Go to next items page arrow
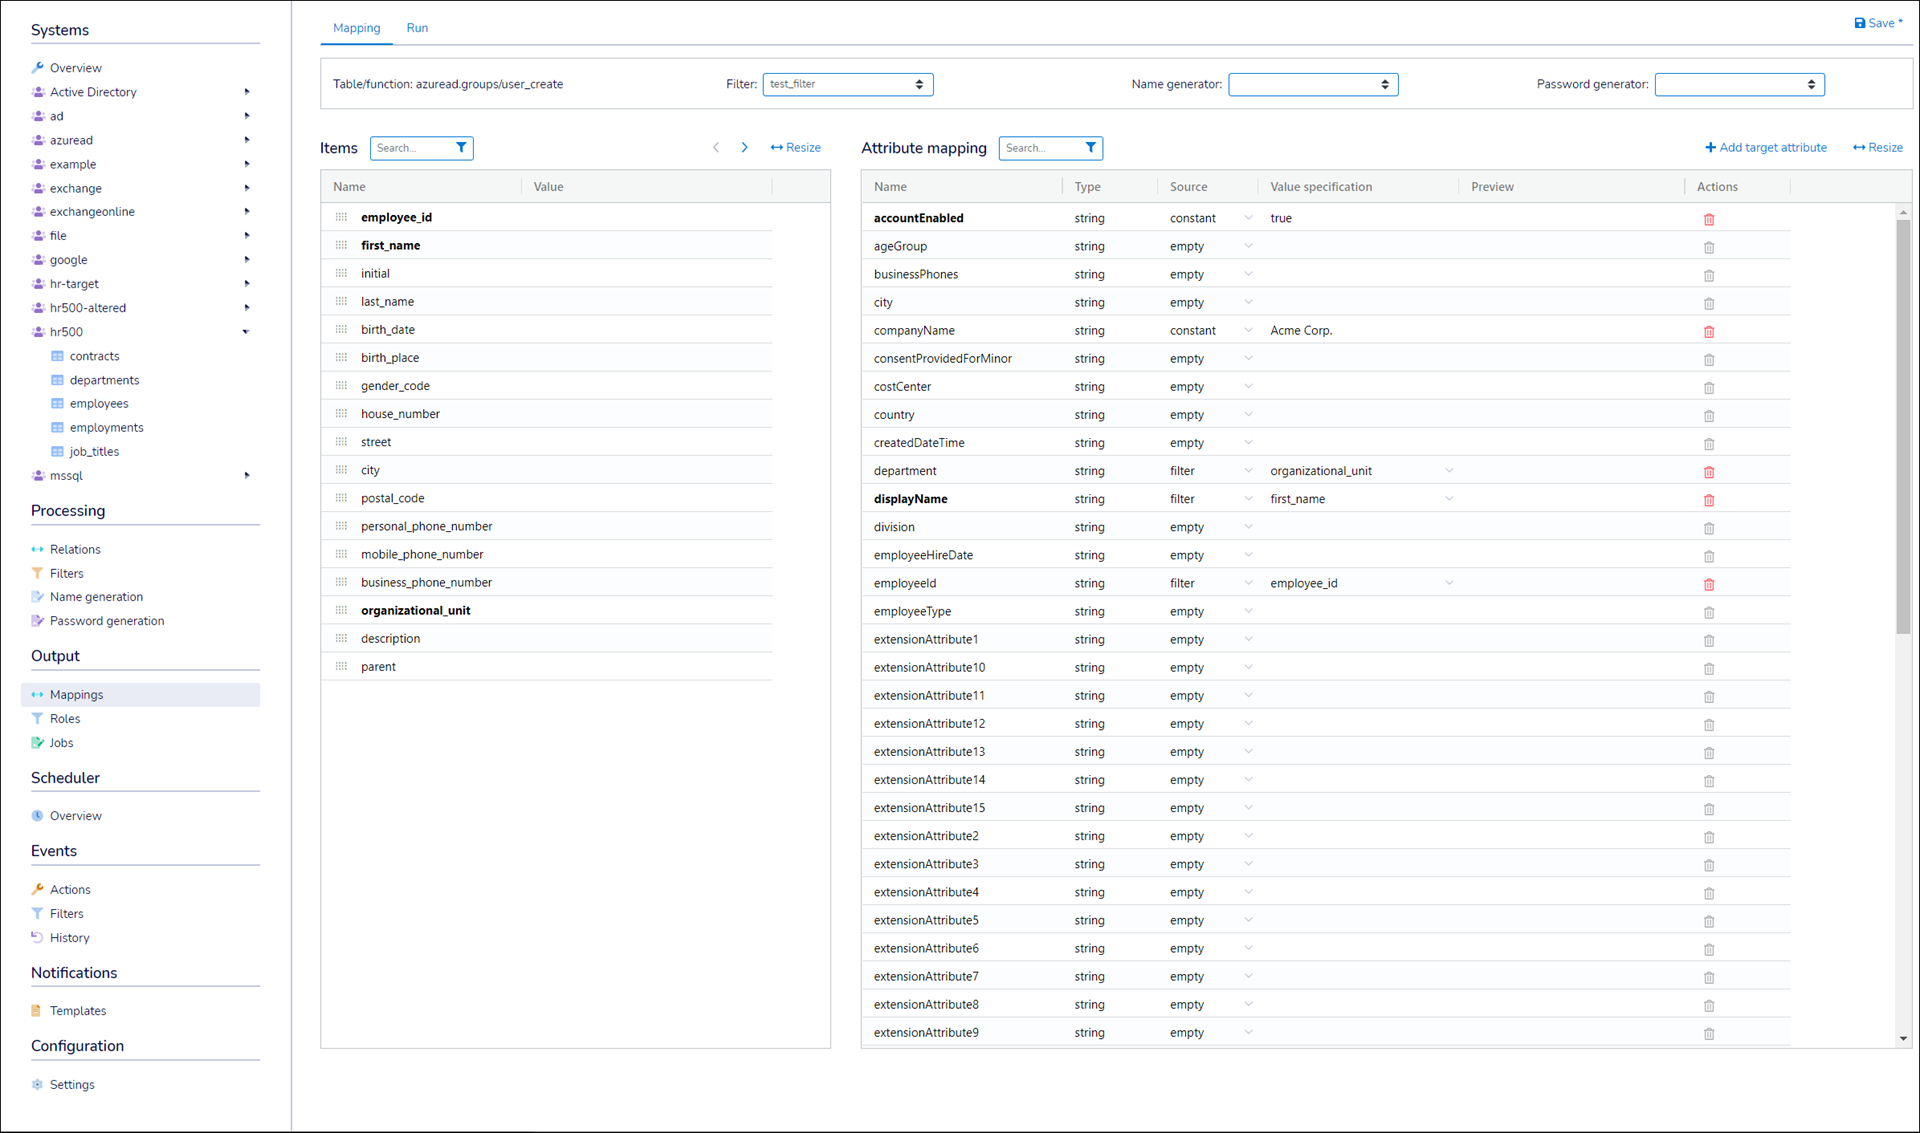 pos(744,148)
